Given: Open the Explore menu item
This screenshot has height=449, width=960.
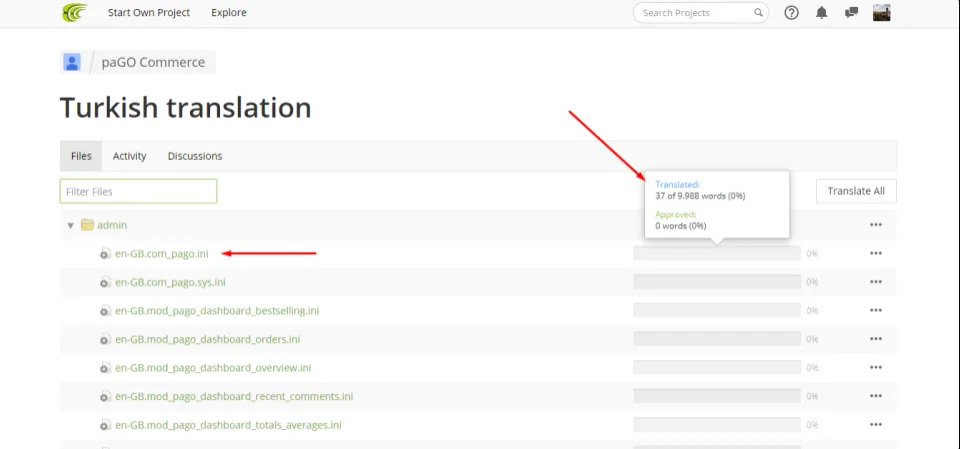Looking at the screenshot, I should click(x=229, y=12).
